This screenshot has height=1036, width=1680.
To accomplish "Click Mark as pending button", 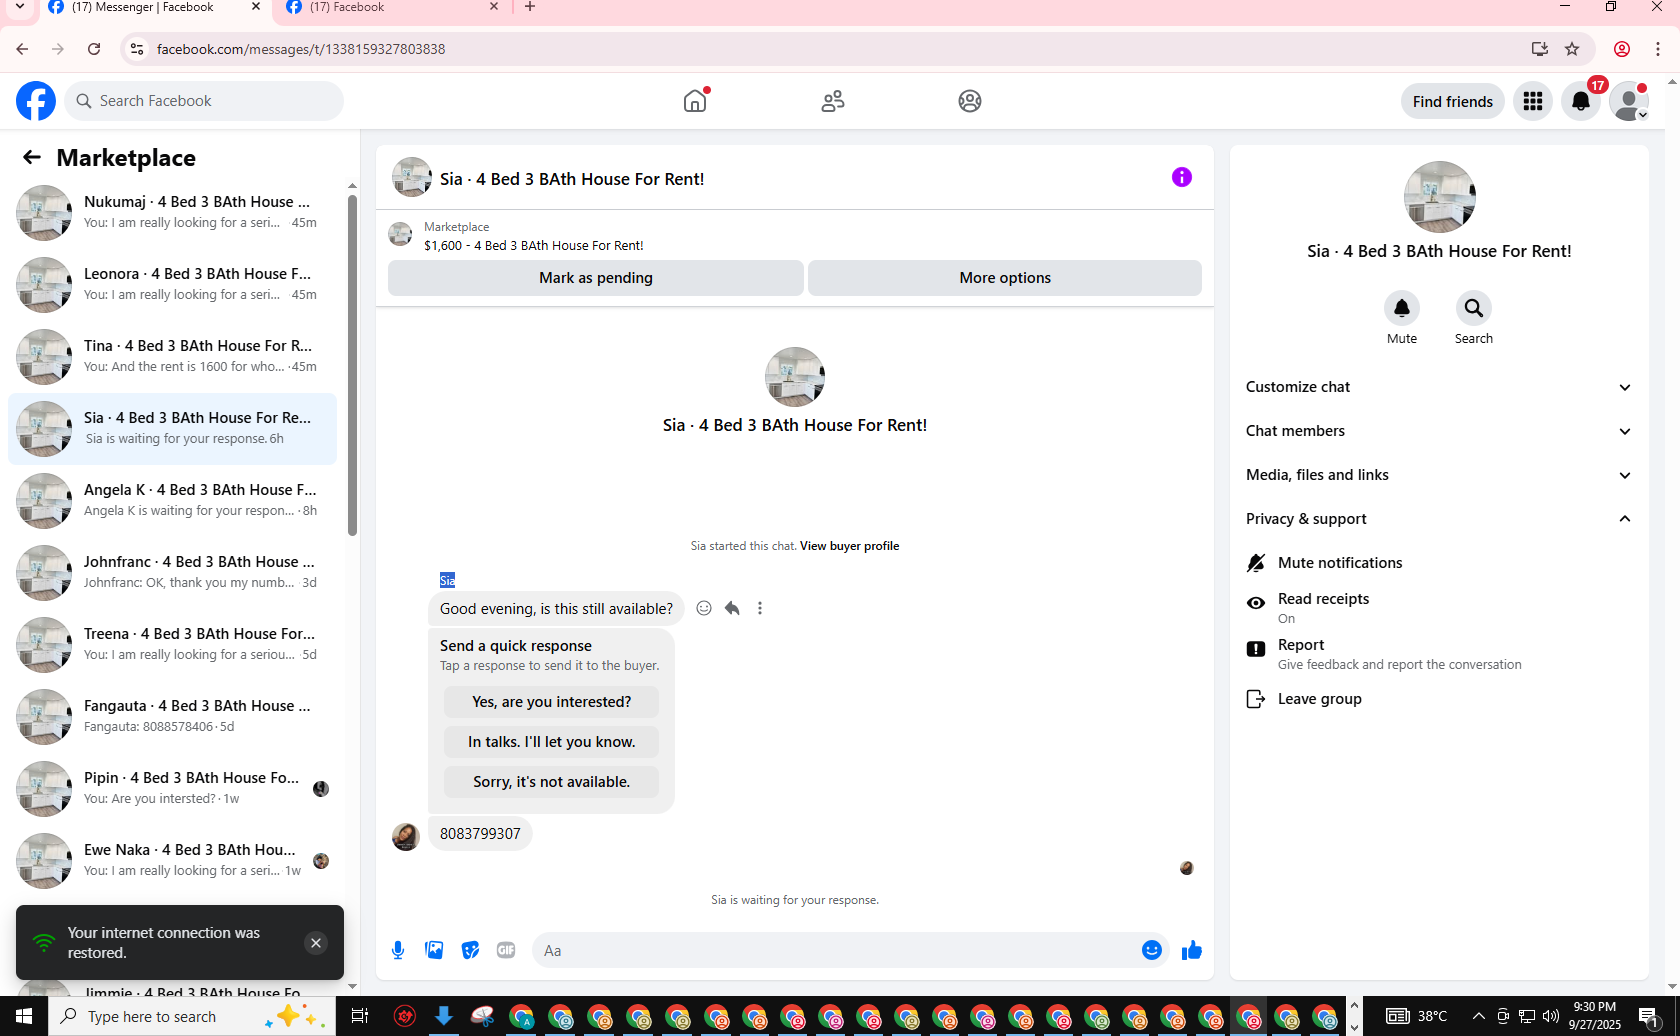I will coord(596,278).
